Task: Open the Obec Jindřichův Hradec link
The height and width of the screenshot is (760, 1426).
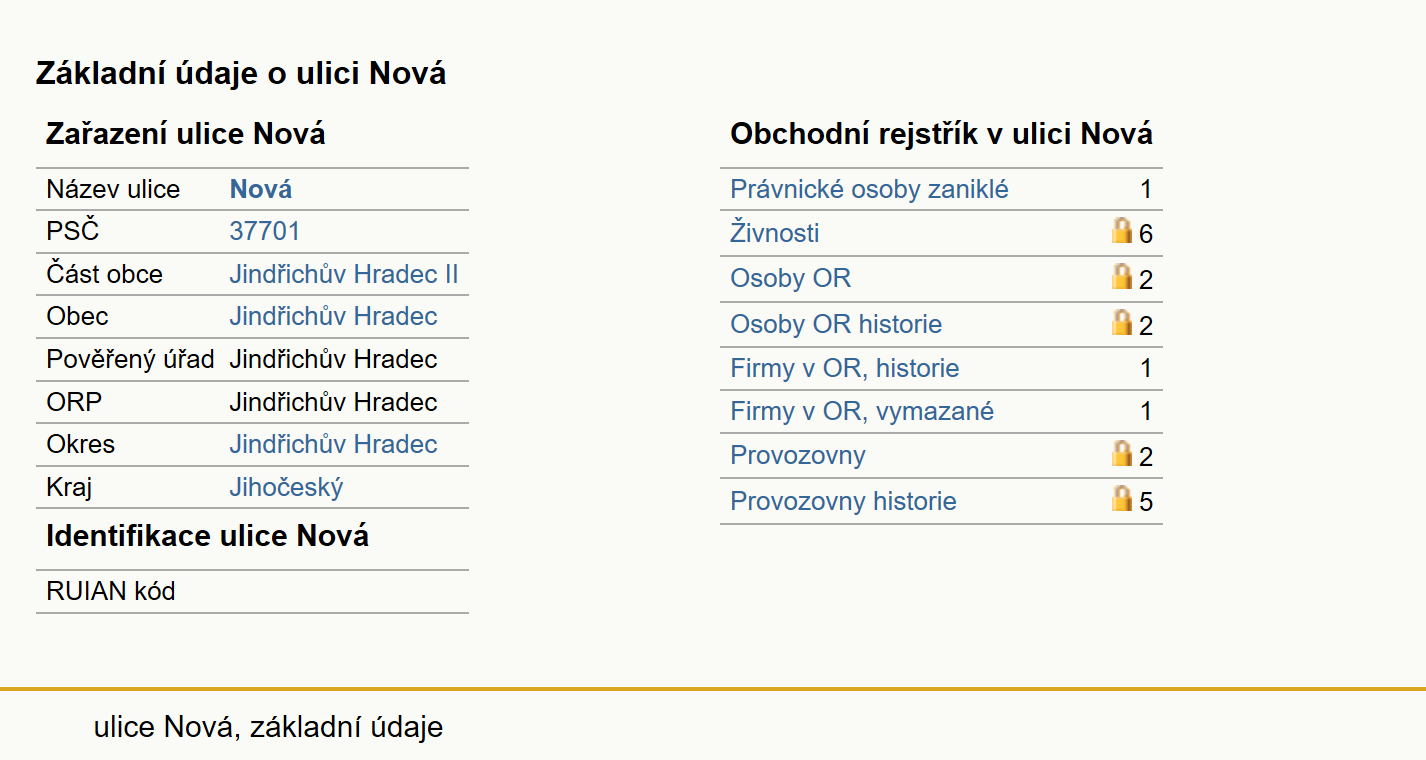Action: (333, 316)
